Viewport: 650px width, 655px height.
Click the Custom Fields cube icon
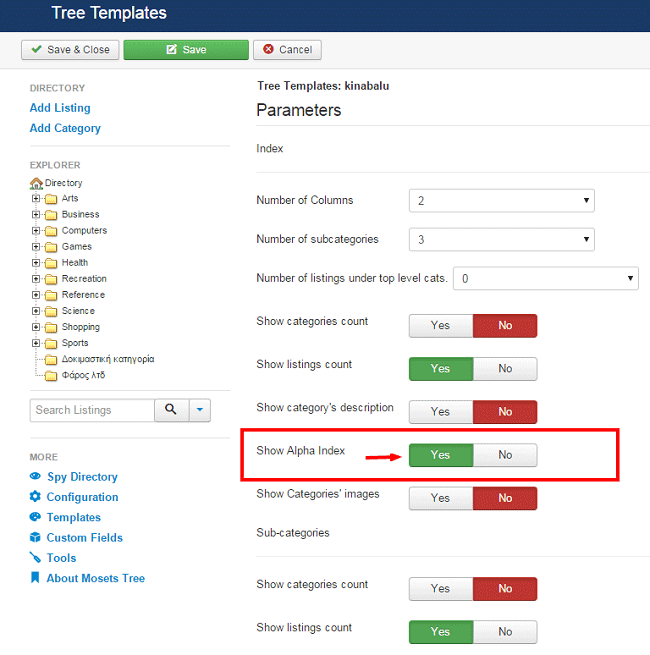[35, 537]
